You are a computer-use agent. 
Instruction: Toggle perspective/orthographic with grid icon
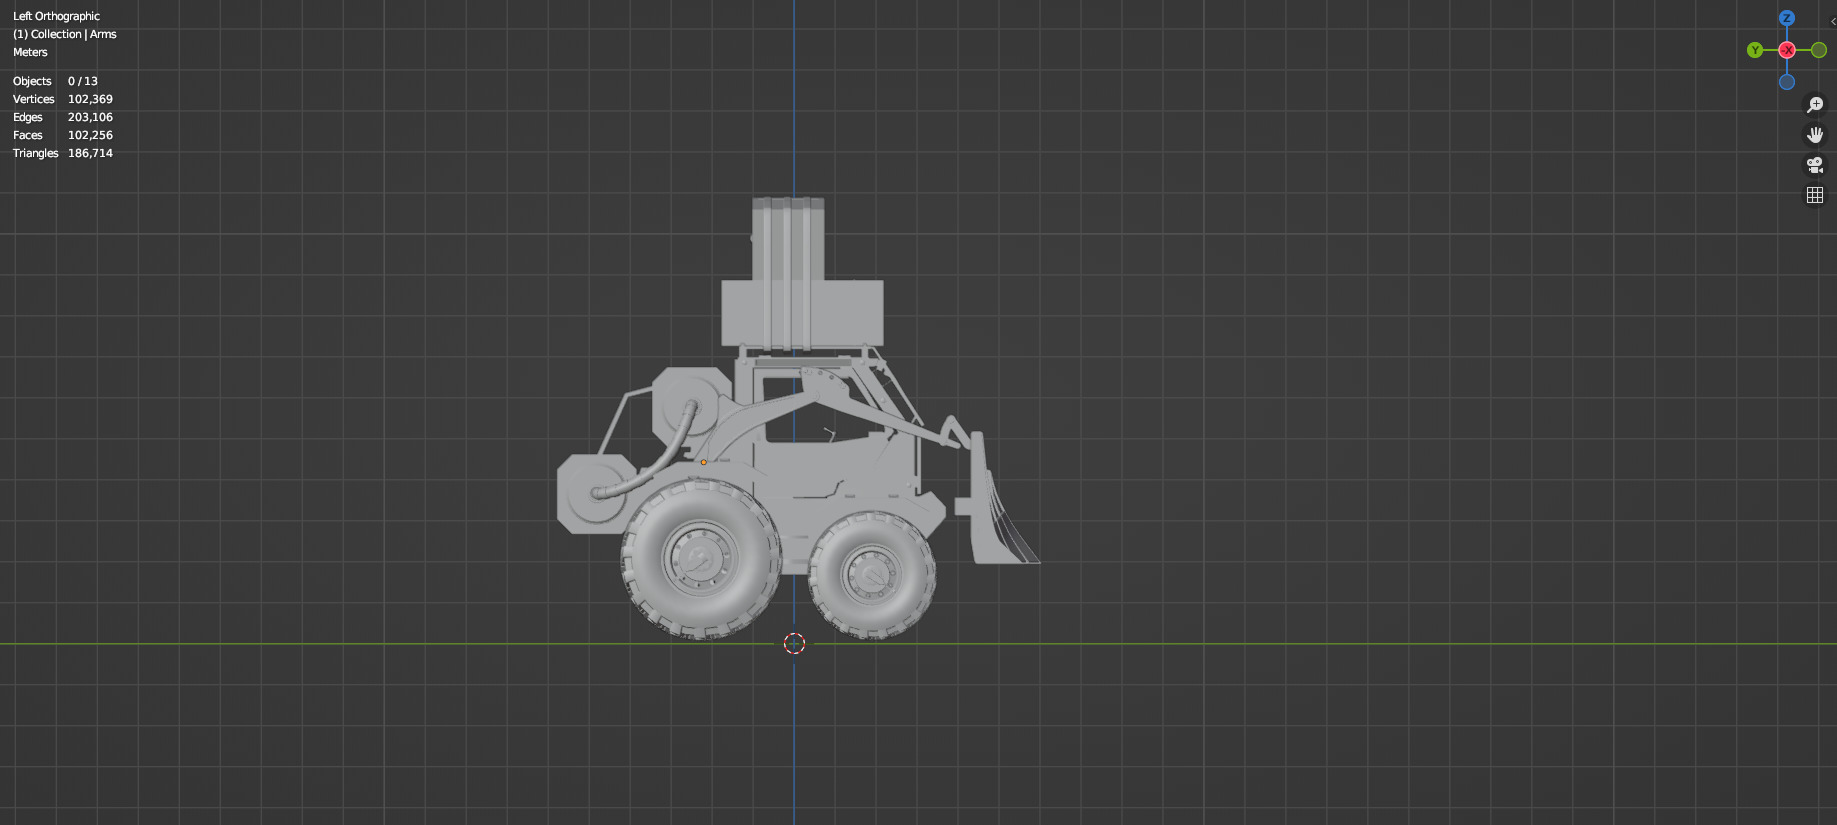tap(1815, 195)
